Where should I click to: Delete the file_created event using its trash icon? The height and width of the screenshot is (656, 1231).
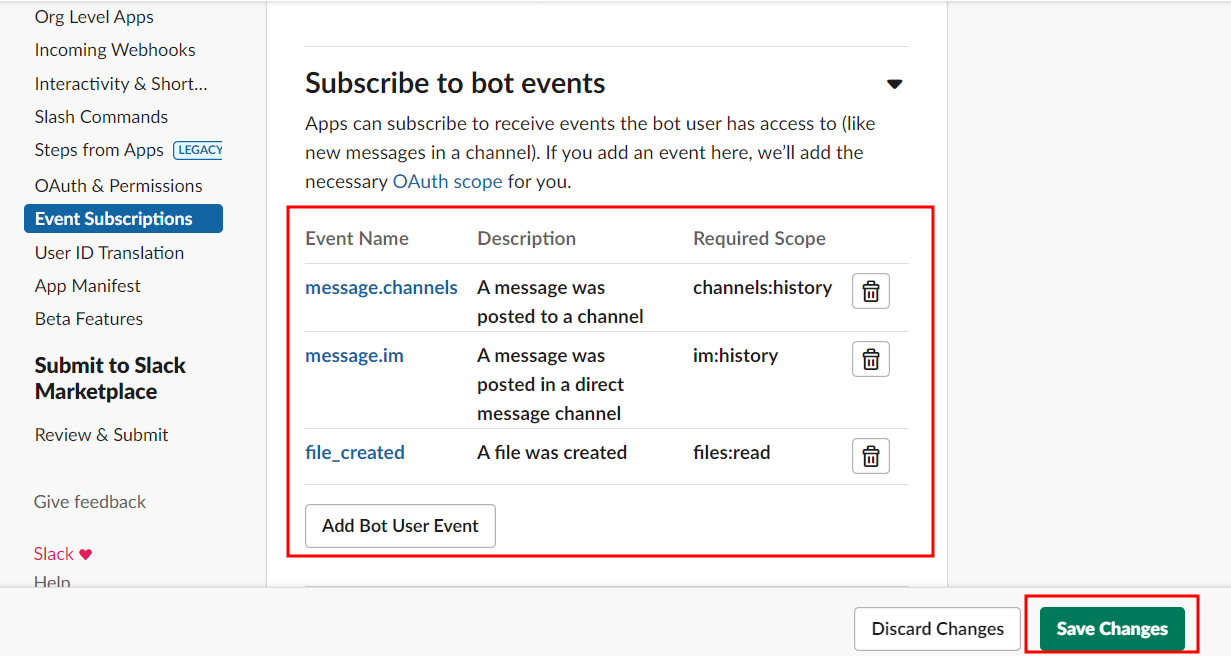click(870, 456)
